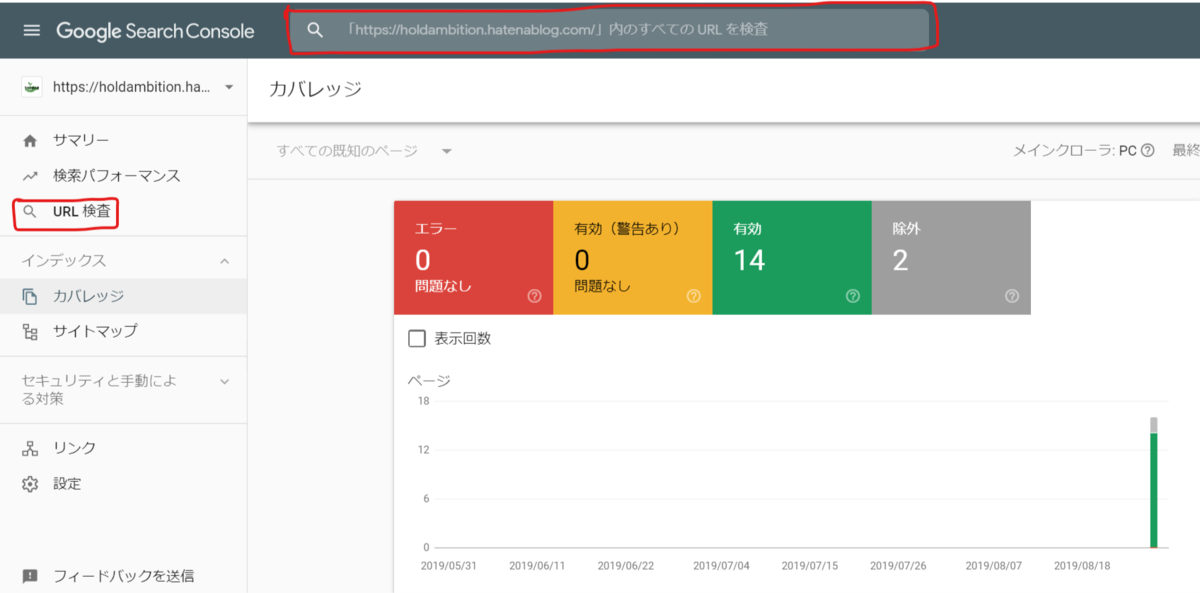Click the magnifier icon beside URL 検査
The width and height of the screenshot is (1200, 593).
point(30,212)
